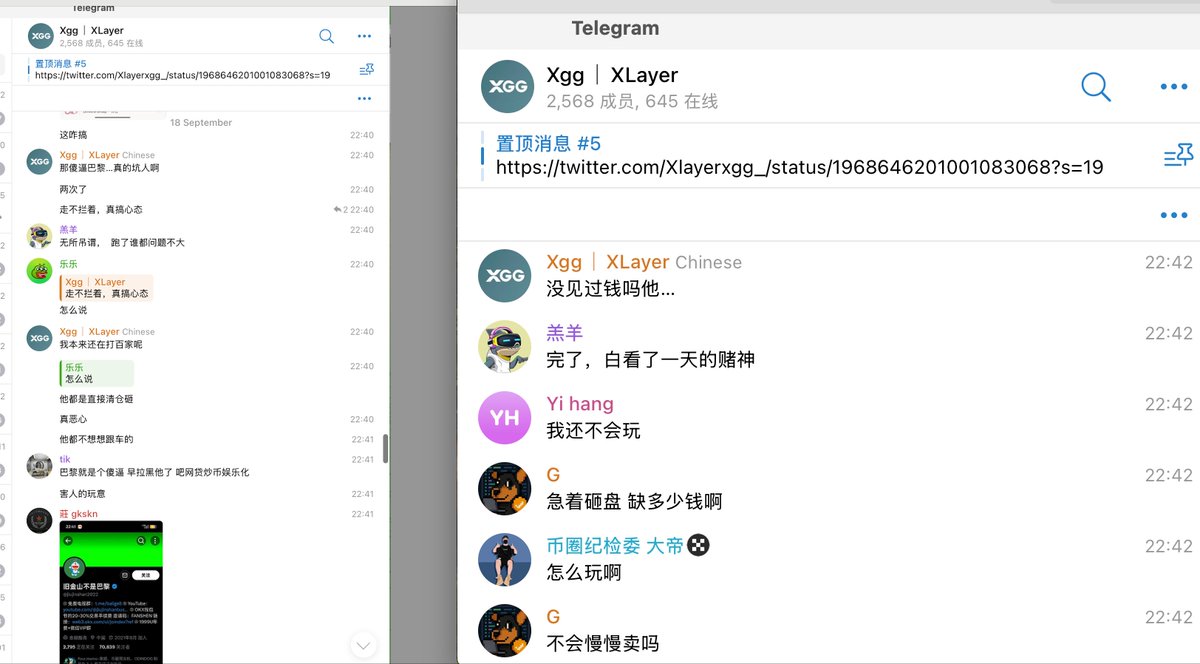The width and height of the screenshot is (1200, 664).
Task: Click message 怎么玩啊
Action: point(584,573)
